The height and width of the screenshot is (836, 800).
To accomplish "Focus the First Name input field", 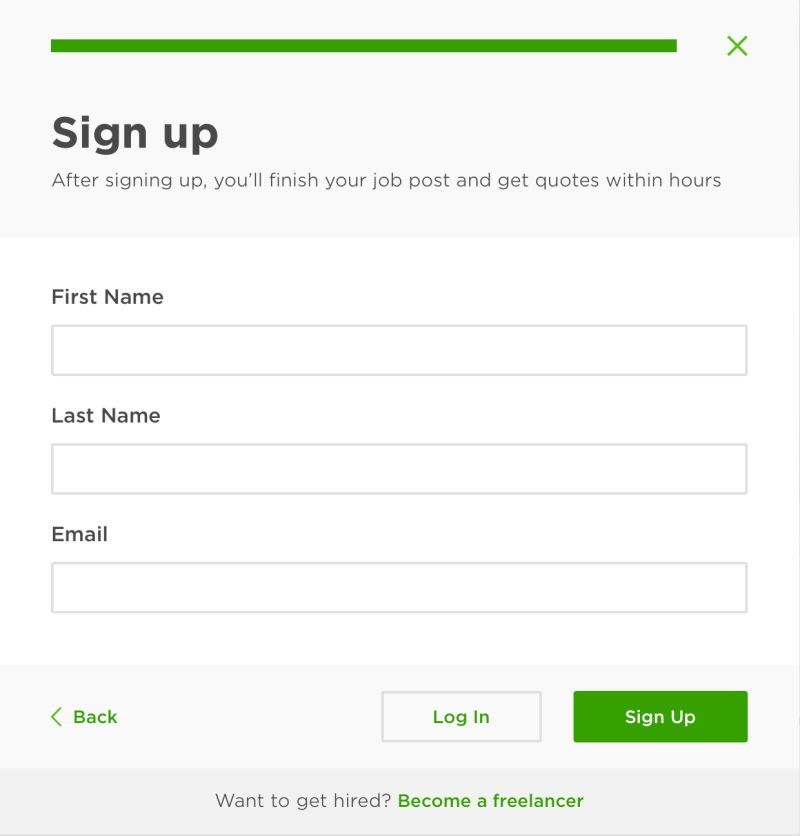I will click(x=399, y=350).
